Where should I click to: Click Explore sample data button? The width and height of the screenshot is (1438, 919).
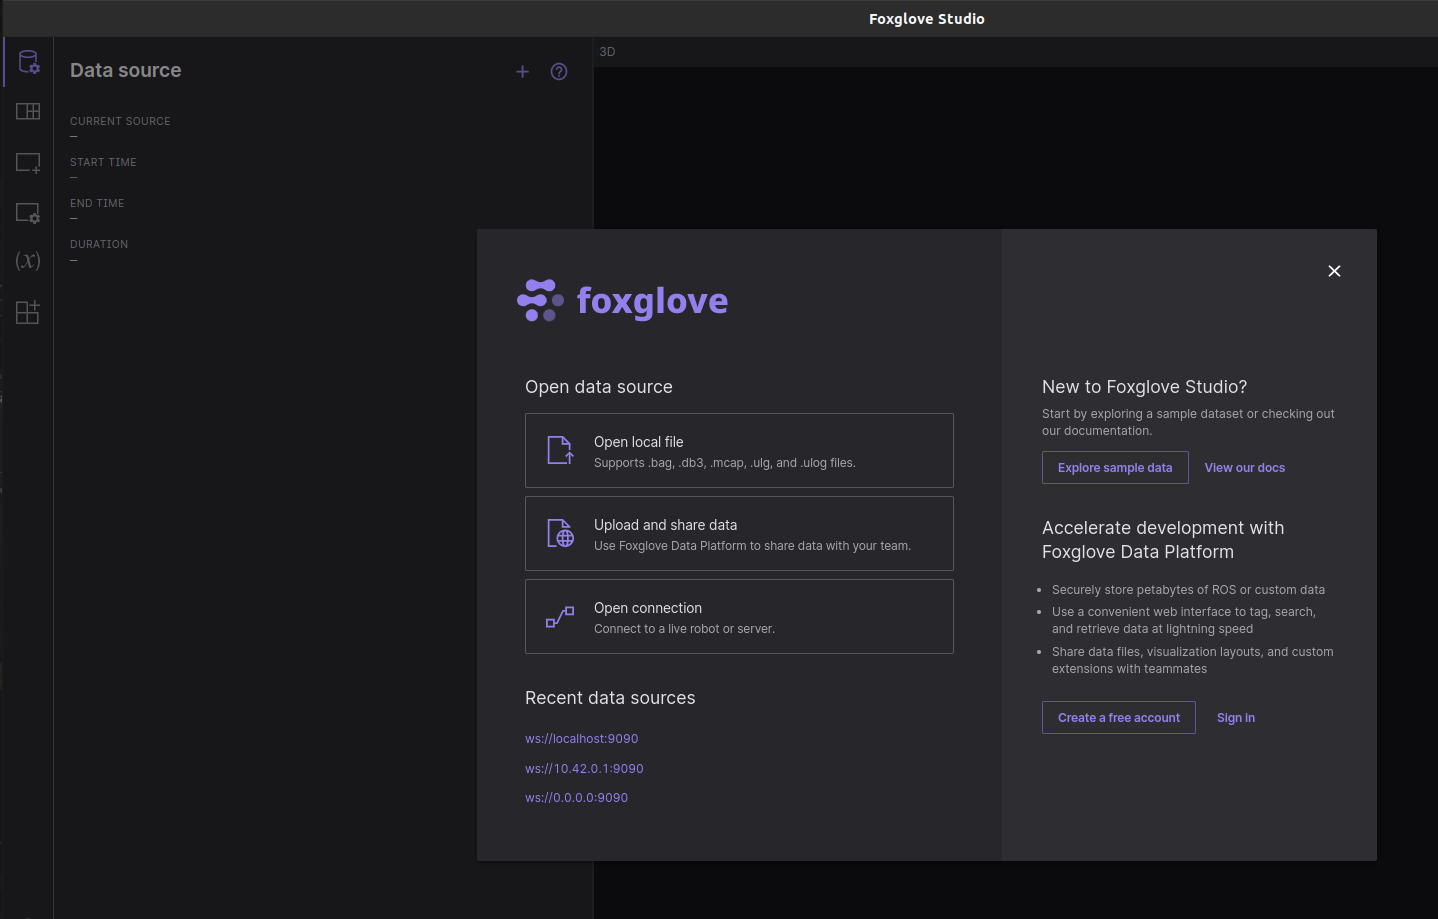click(1115, 468)
